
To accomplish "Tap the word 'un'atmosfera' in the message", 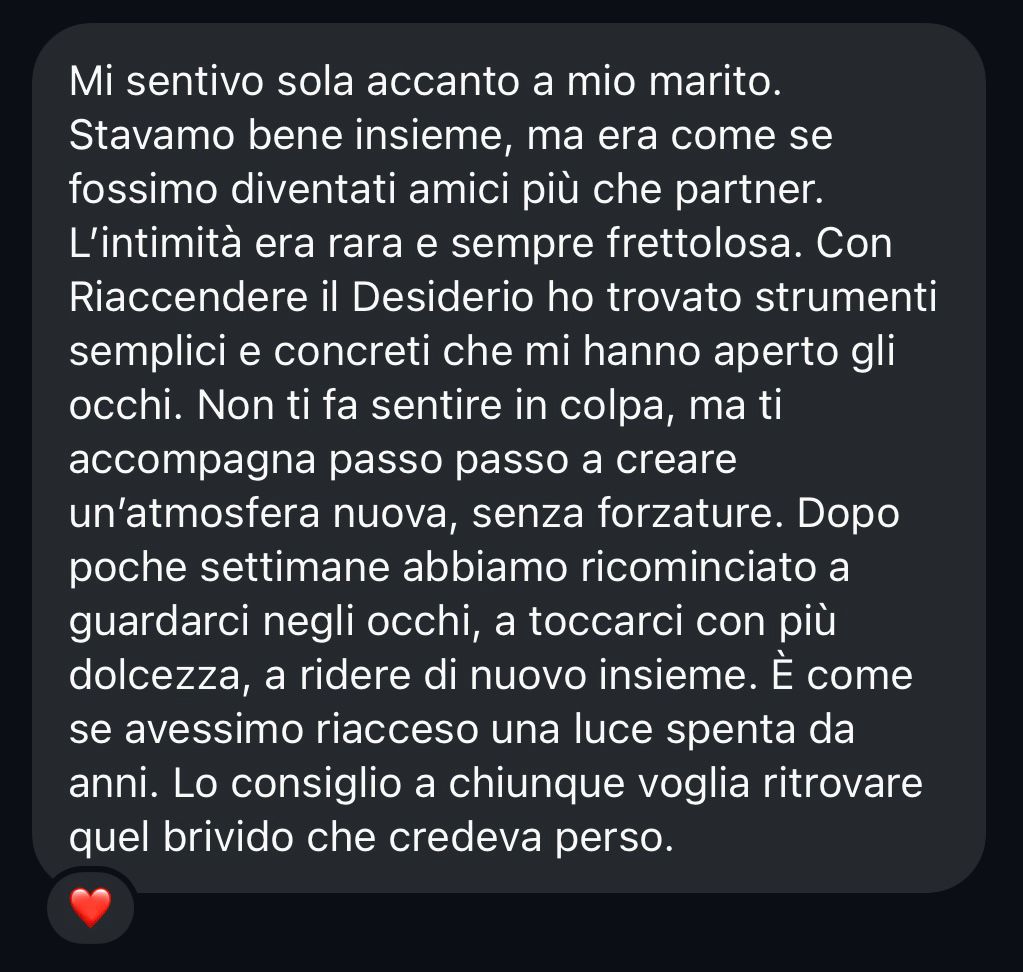I will [194, 513].
